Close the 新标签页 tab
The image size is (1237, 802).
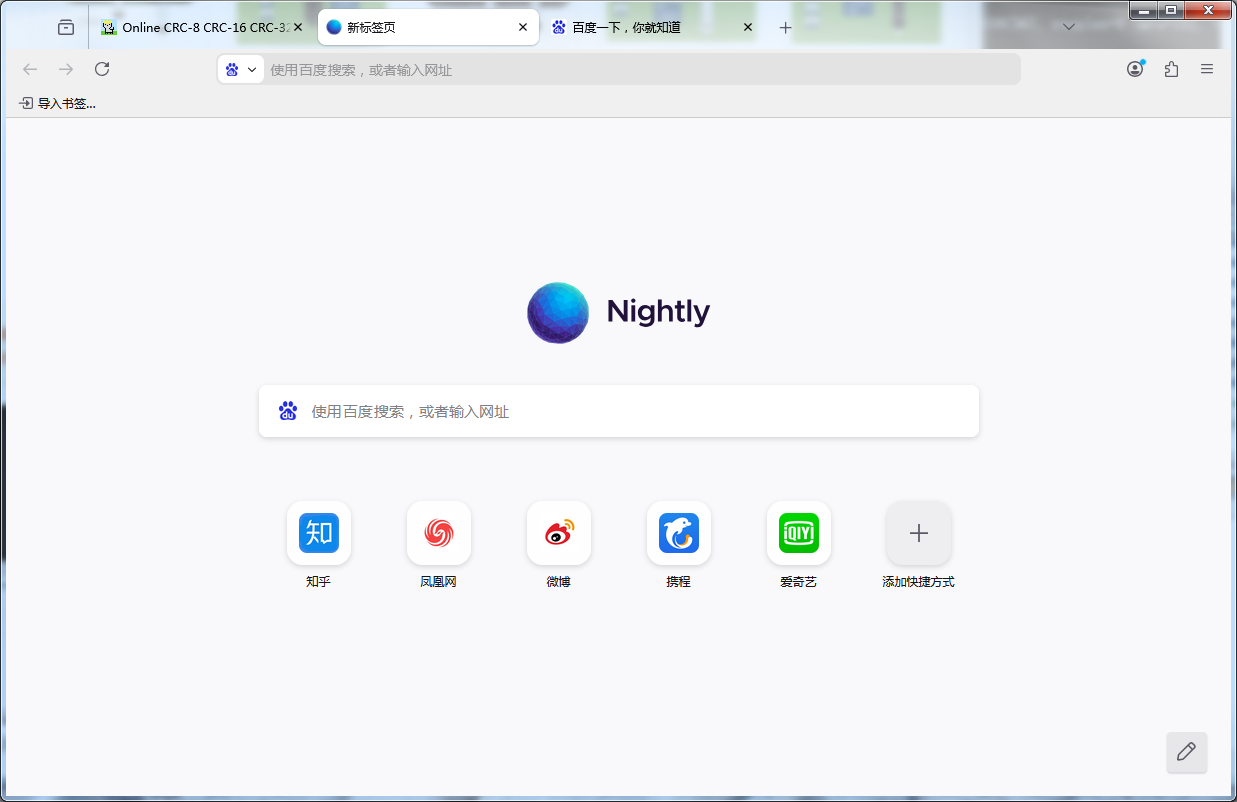click(x=522, y=28)
